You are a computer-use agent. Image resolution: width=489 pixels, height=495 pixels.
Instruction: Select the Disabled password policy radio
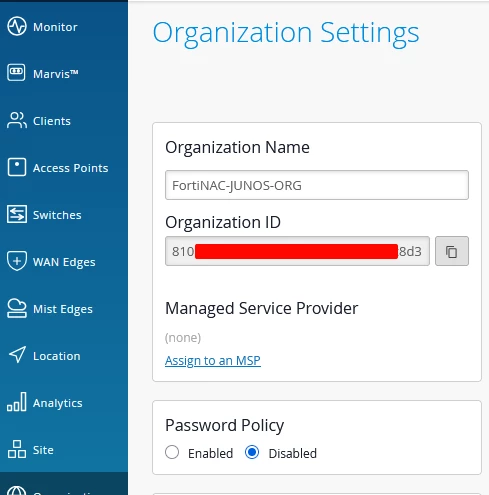252,452
